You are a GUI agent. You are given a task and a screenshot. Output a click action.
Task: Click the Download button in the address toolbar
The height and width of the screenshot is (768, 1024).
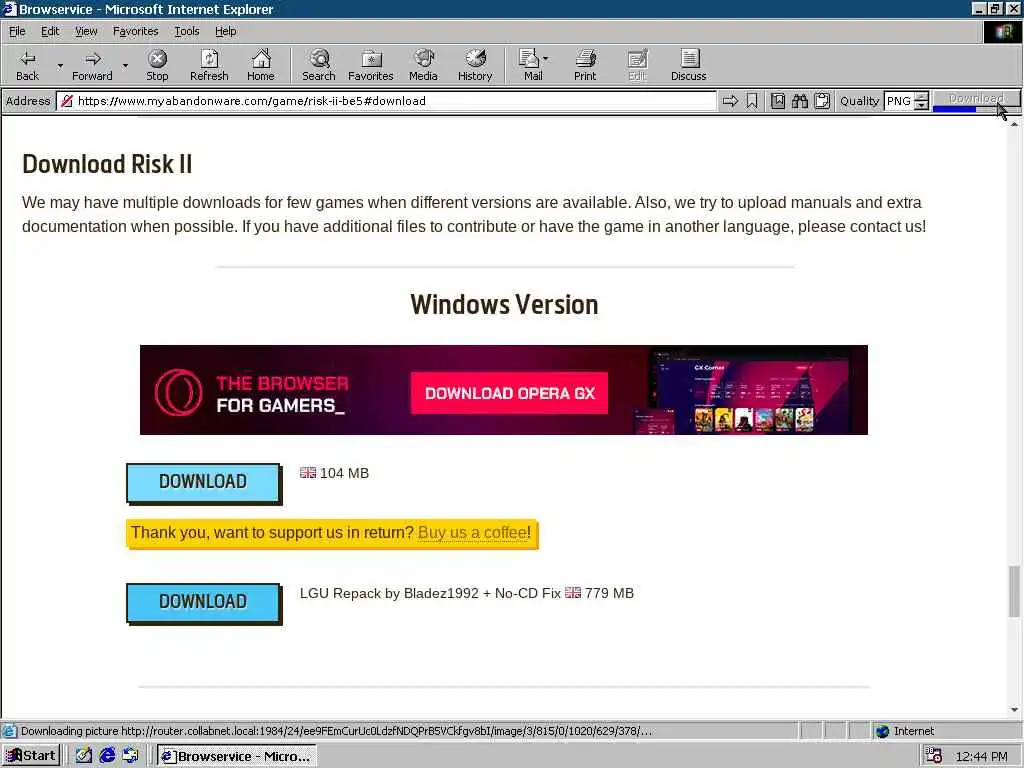tap(976, 98)
